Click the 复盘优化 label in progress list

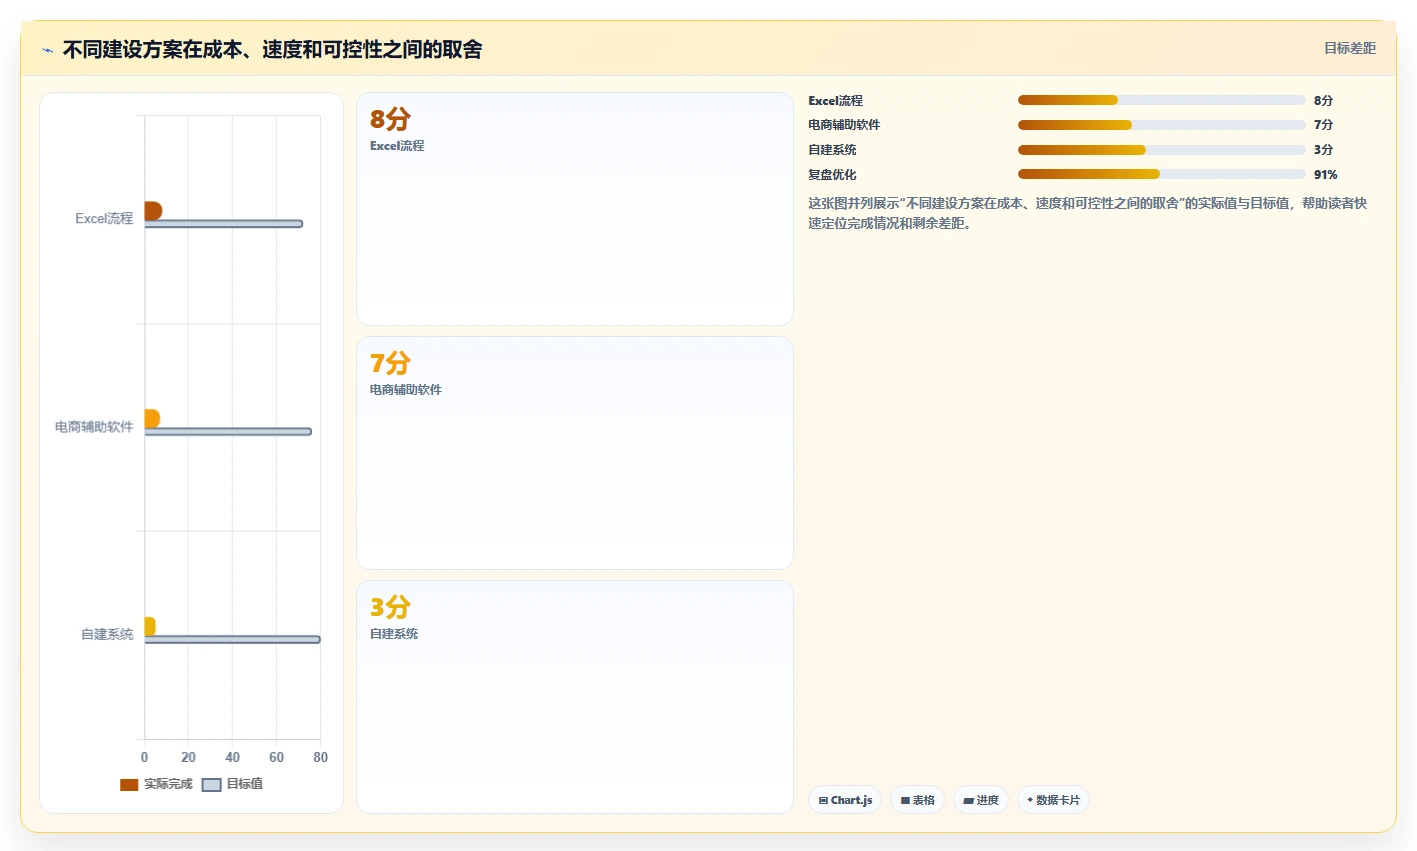(832, 175)
